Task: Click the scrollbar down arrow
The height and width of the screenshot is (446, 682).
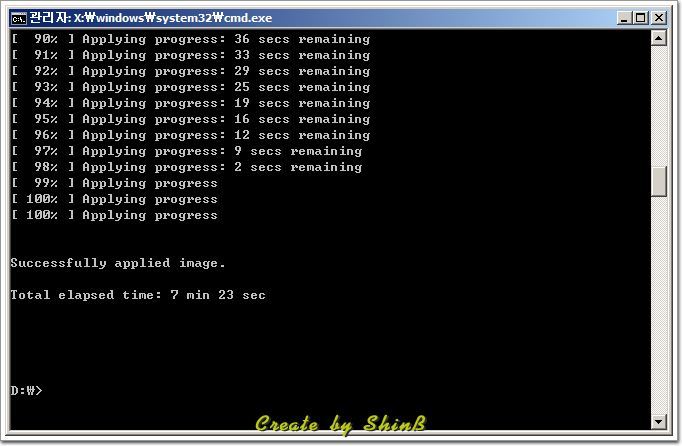Action: (x=659, y=421)
